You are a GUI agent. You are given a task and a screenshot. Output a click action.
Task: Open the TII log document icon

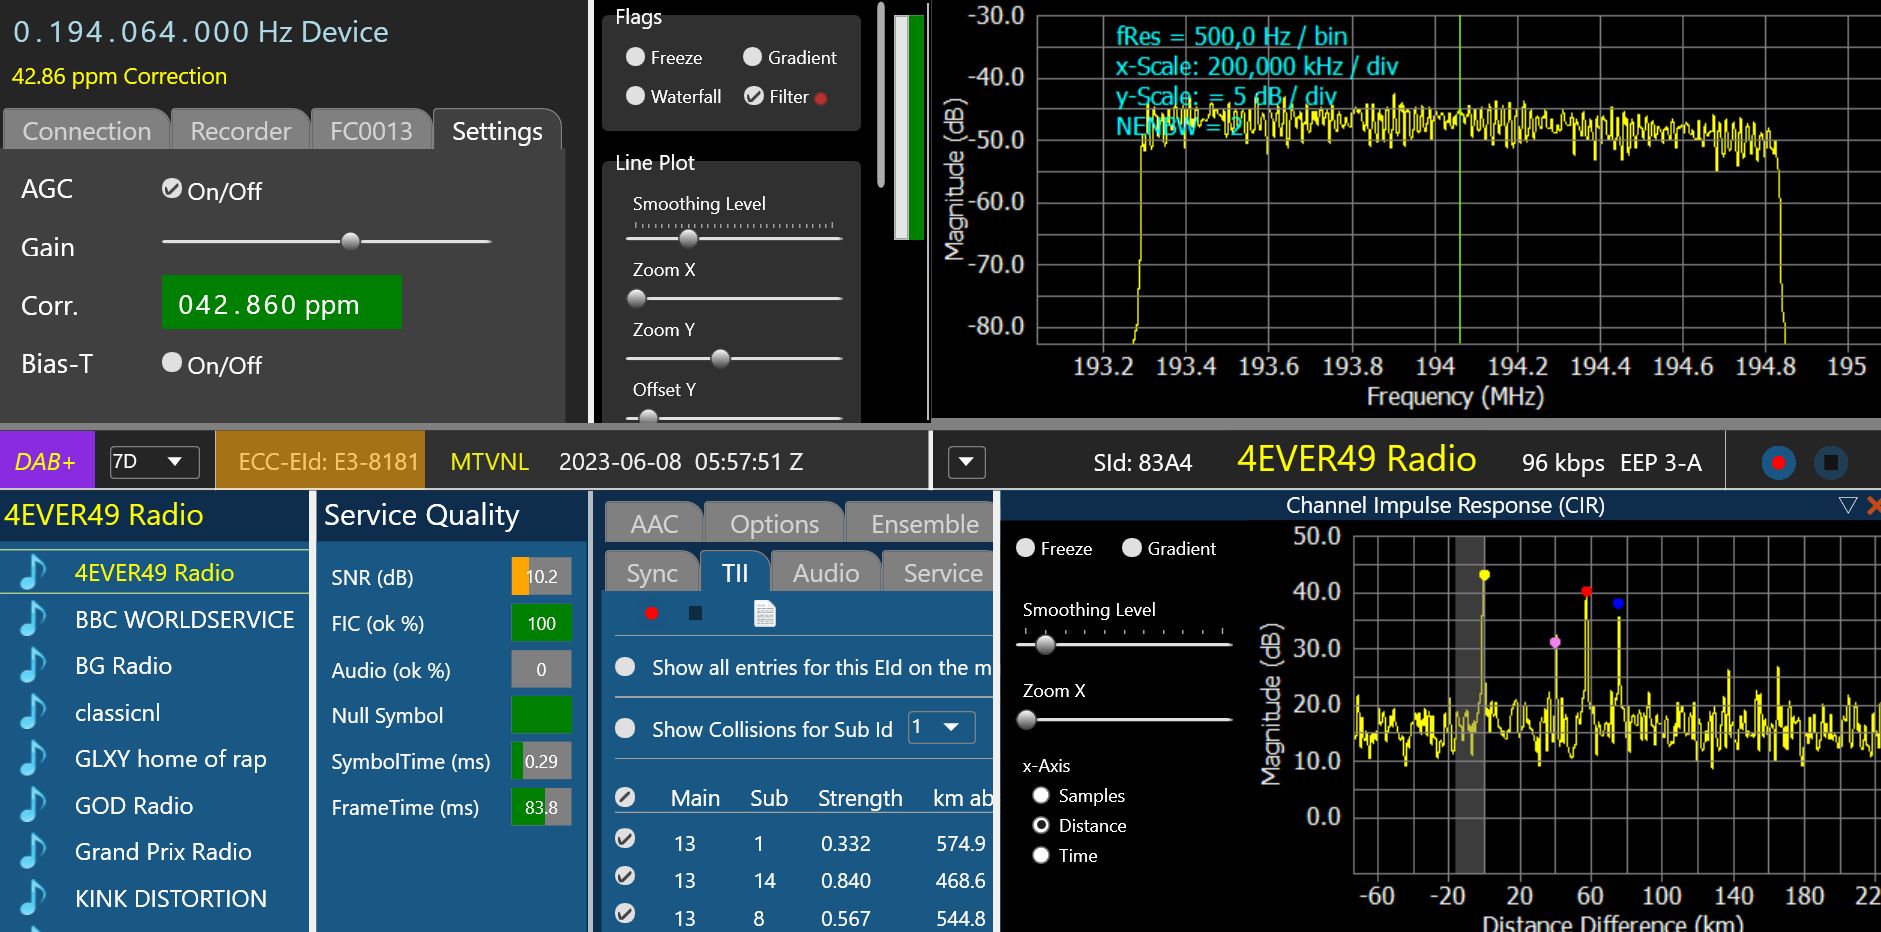tap(765, 613)
